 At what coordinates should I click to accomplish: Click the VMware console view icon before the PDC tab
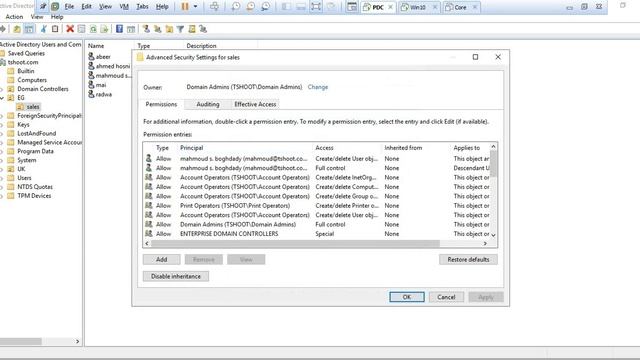[352, 7]
